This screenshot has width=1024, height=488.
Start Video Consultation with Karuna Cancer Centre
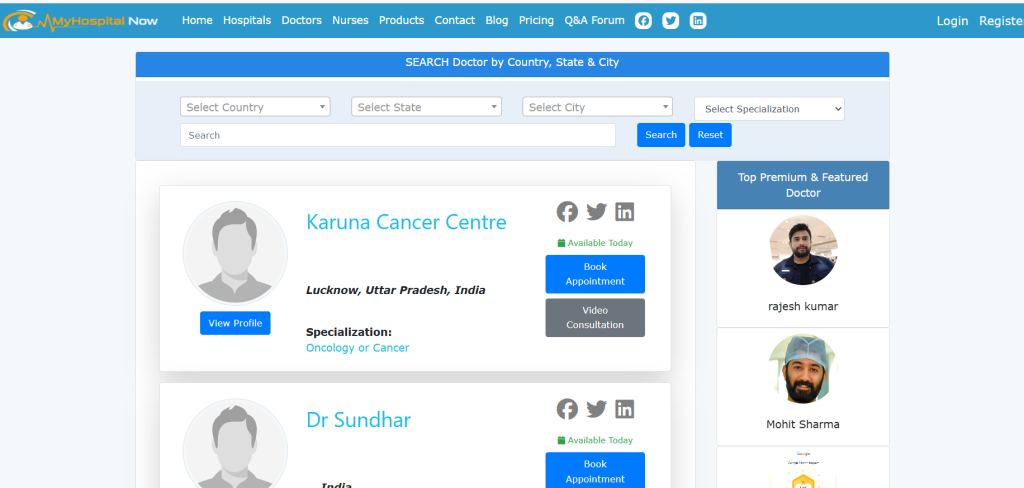point(595,317)
